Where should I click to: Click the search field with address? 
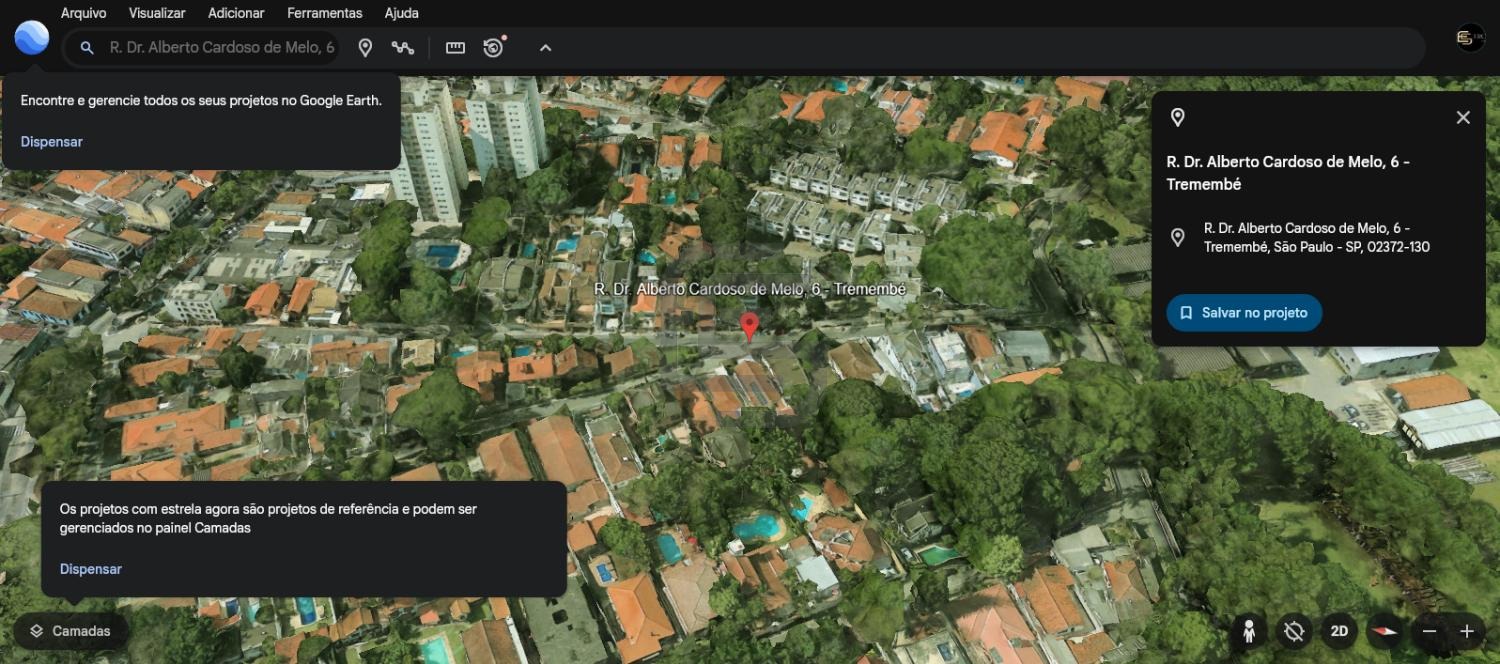(221, 48)
